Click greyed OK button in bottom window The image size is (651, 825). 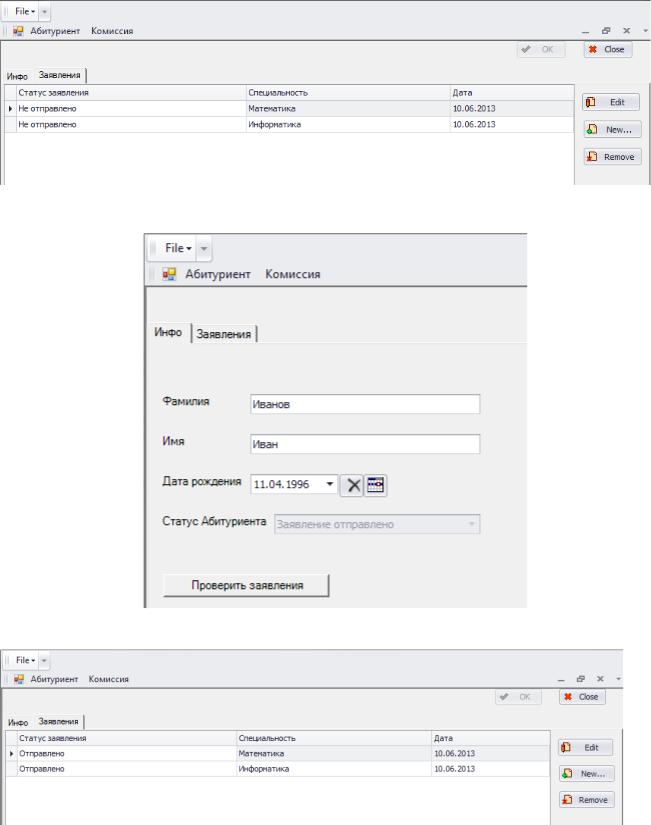click(x=518, y=697)
